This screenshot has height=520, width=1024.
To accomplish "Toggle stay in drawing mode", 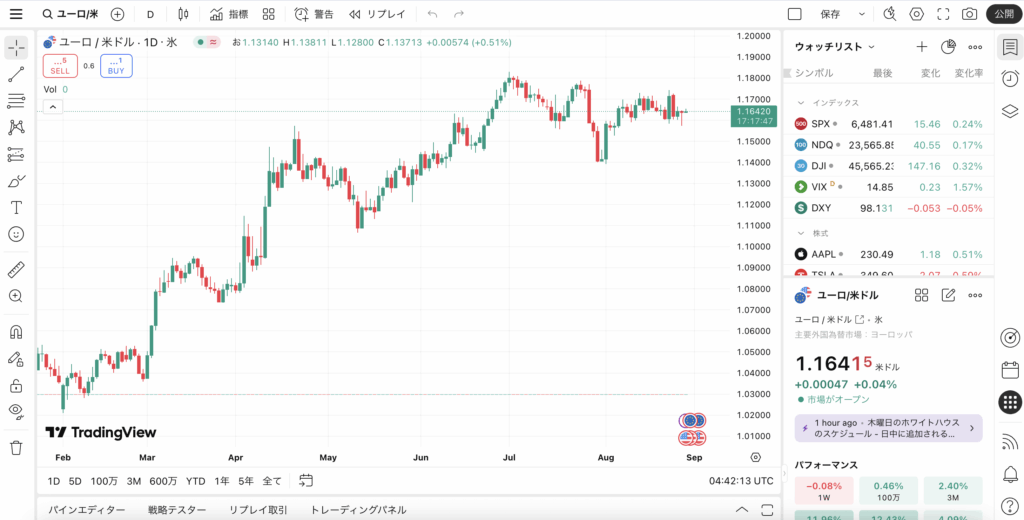I will pos(16,359).
